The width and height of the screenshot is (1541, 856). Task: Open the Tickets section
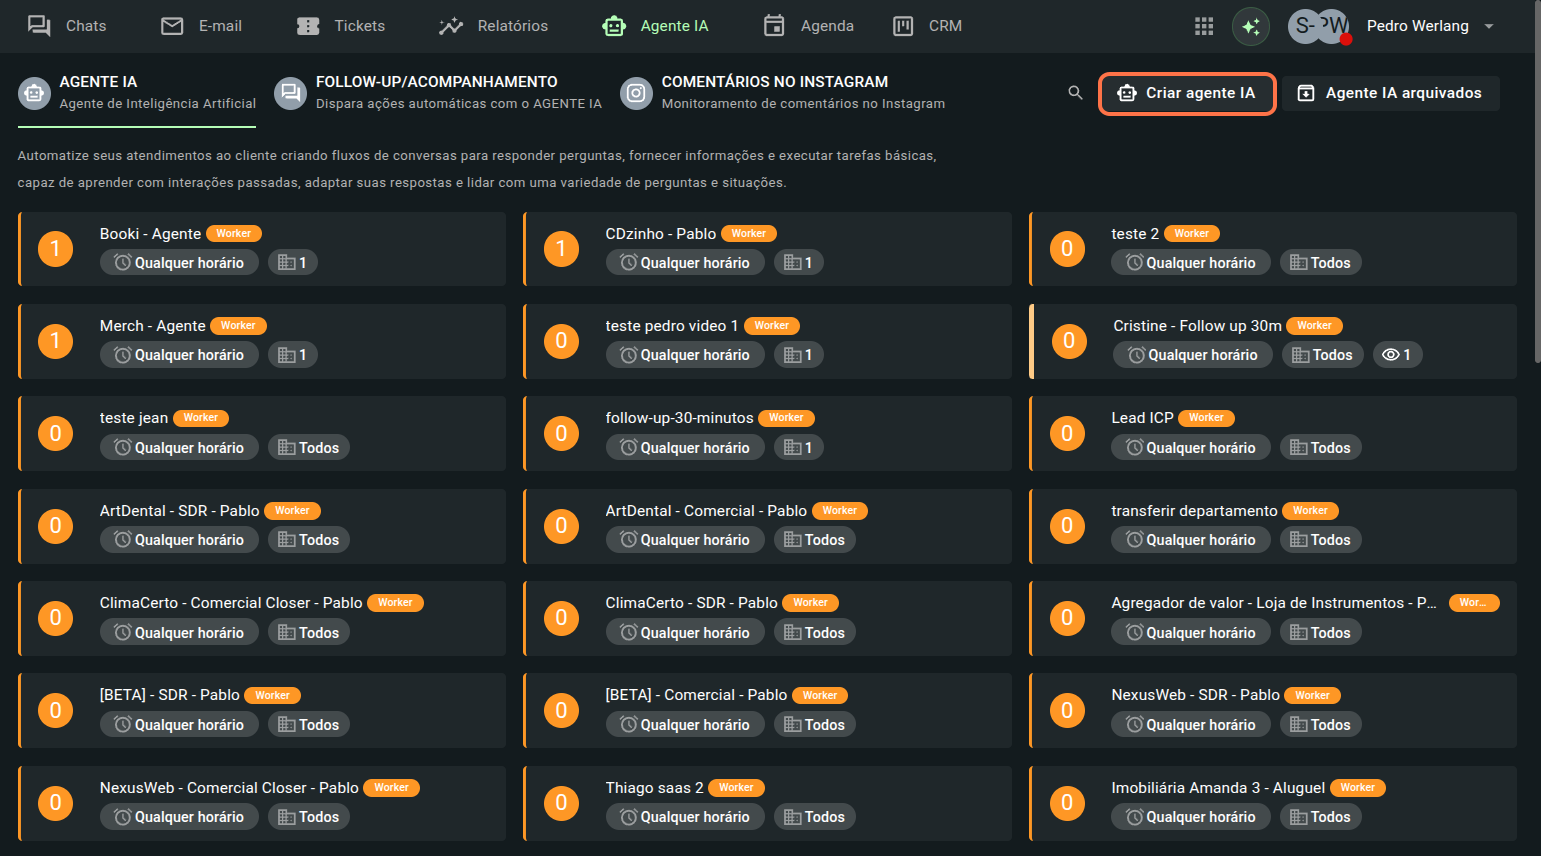point(341,26)
